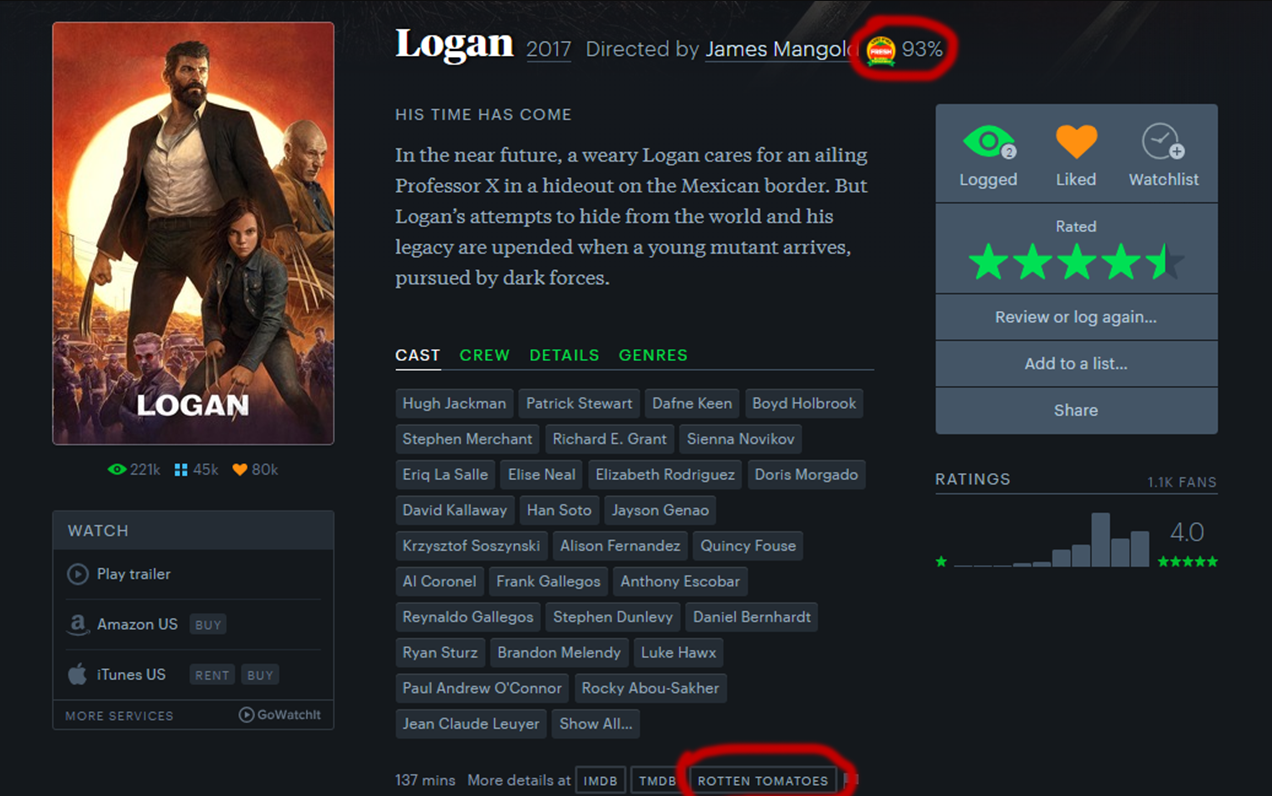
Task: Click the Apple iTunes logo icon
Action: pyautogui.click(x=77, y=674)
